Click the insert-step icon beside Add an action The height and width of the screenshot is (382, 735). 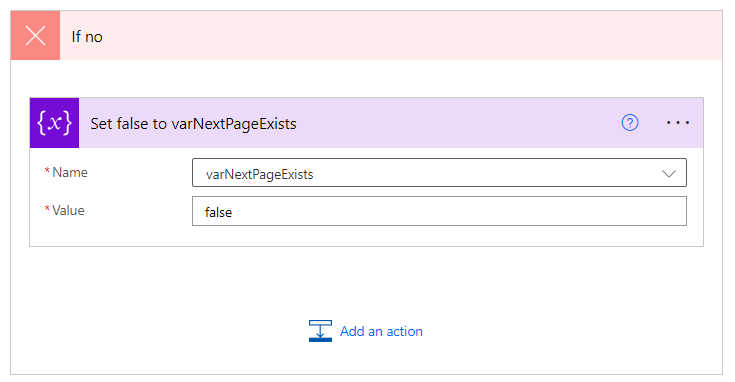320,331
